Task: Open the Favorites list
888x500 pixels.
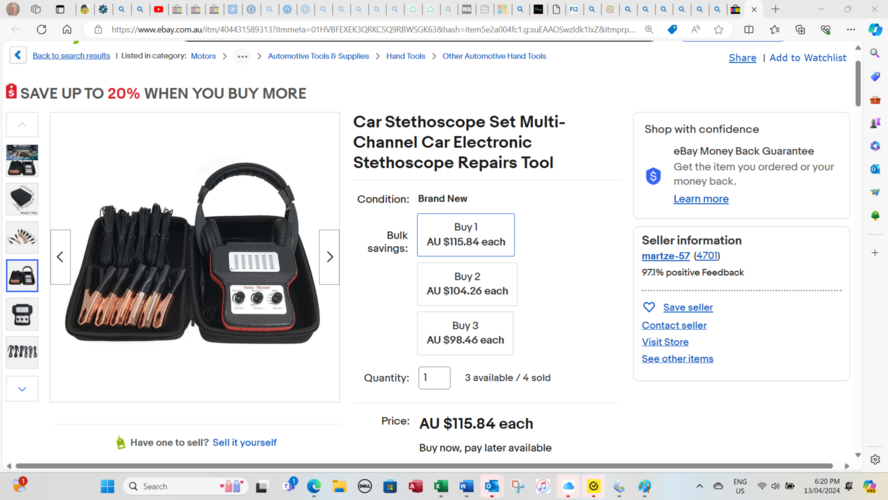Action: pyautogui.click(x=774, y=29)
